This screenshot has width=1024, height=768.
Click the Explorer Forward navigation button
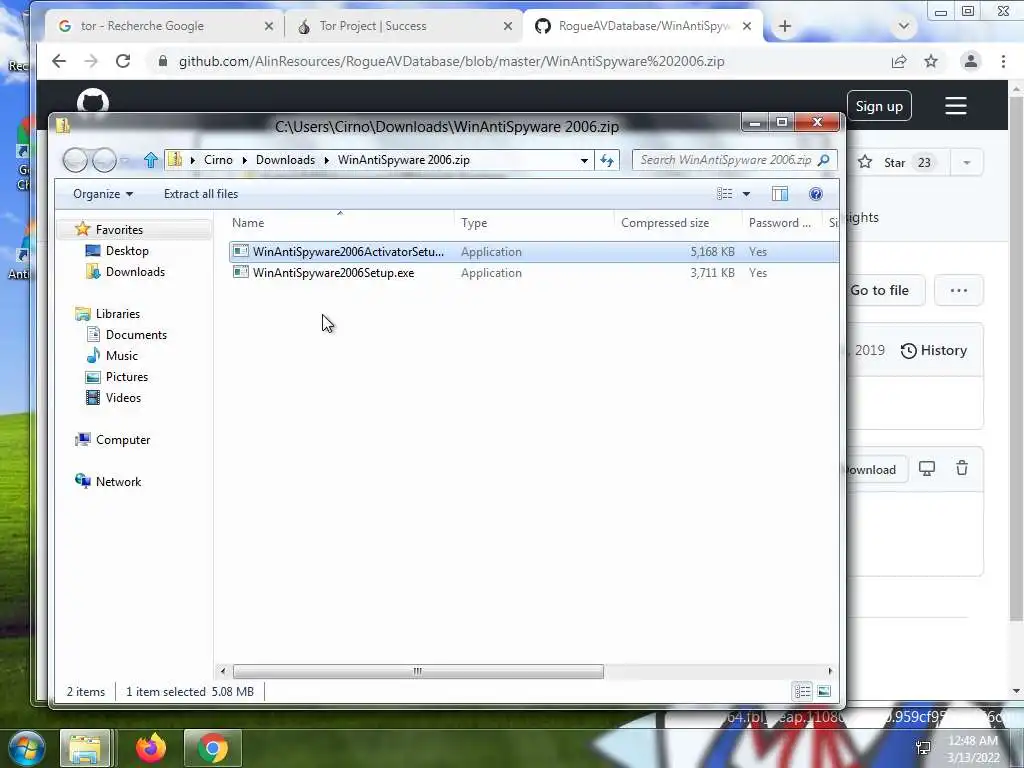(104, 160)
